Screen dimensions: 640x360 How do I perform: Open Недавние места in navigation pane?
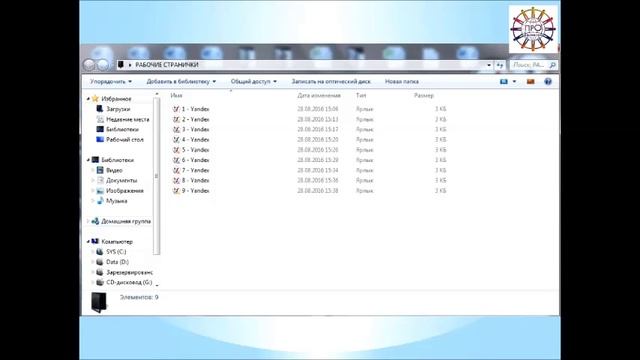tap(128, 119)
